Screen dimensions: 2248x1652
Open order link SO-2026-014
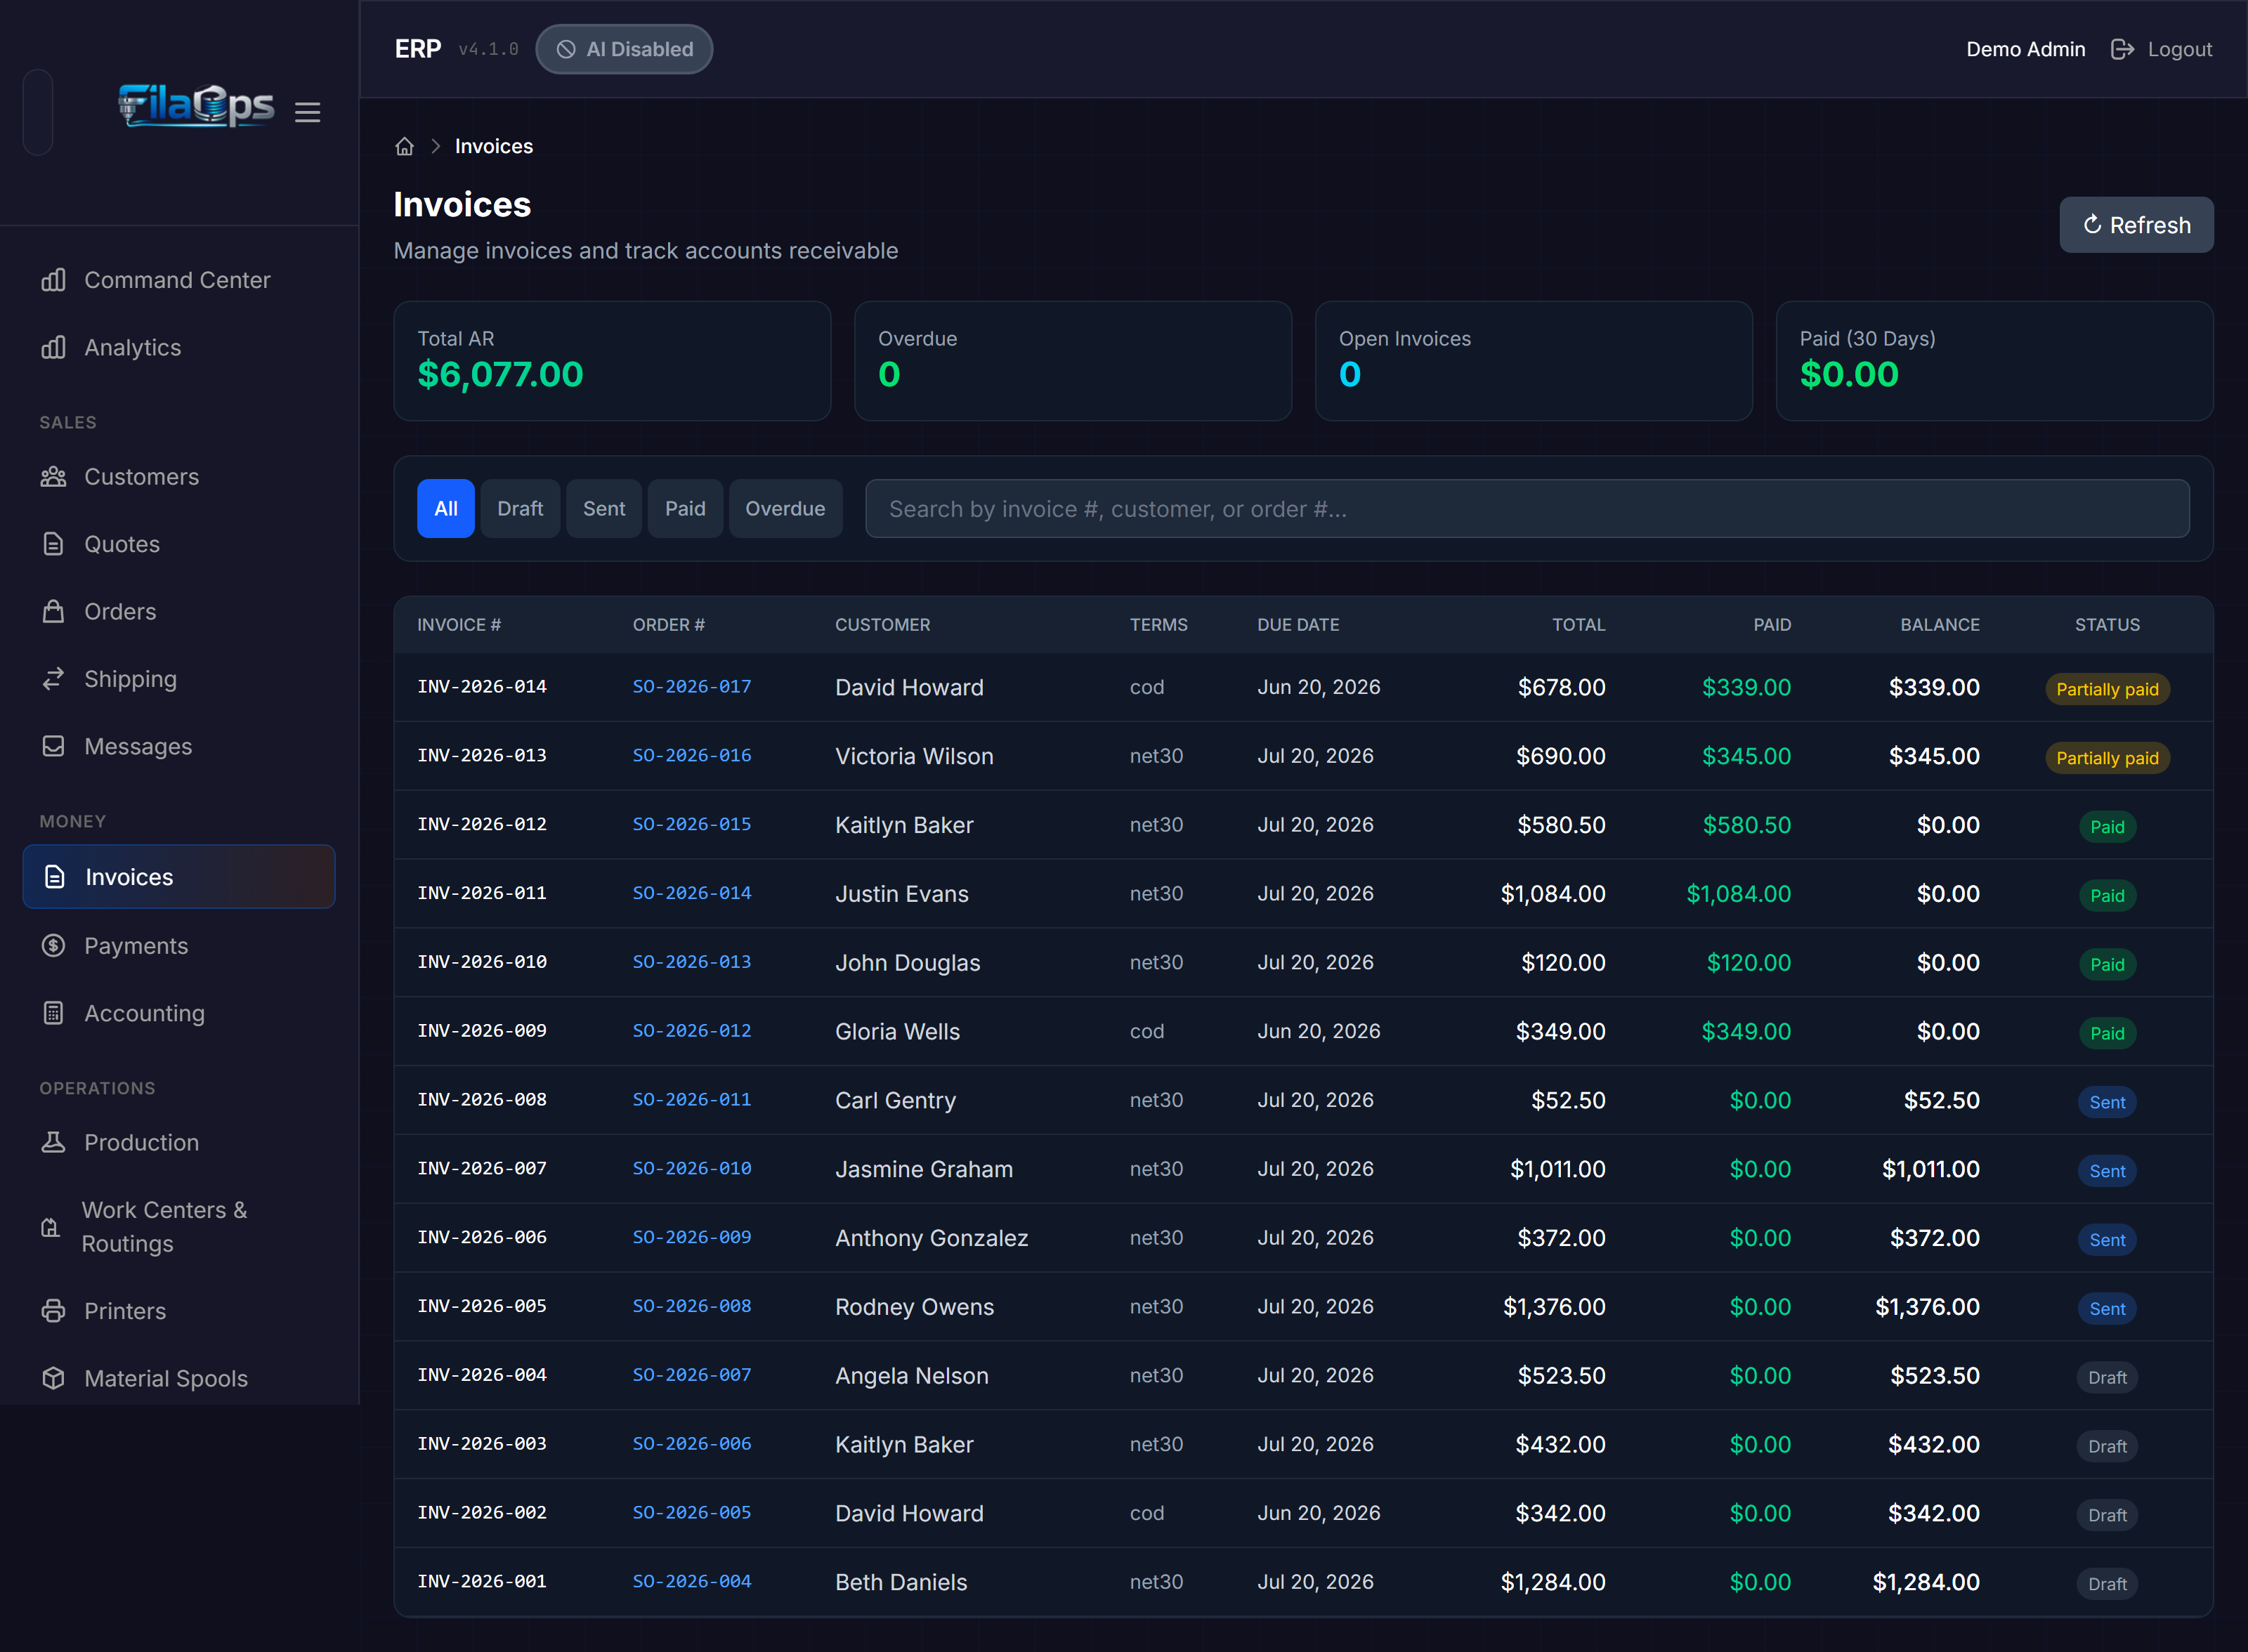pyautogui.click(x=691, y=893)
